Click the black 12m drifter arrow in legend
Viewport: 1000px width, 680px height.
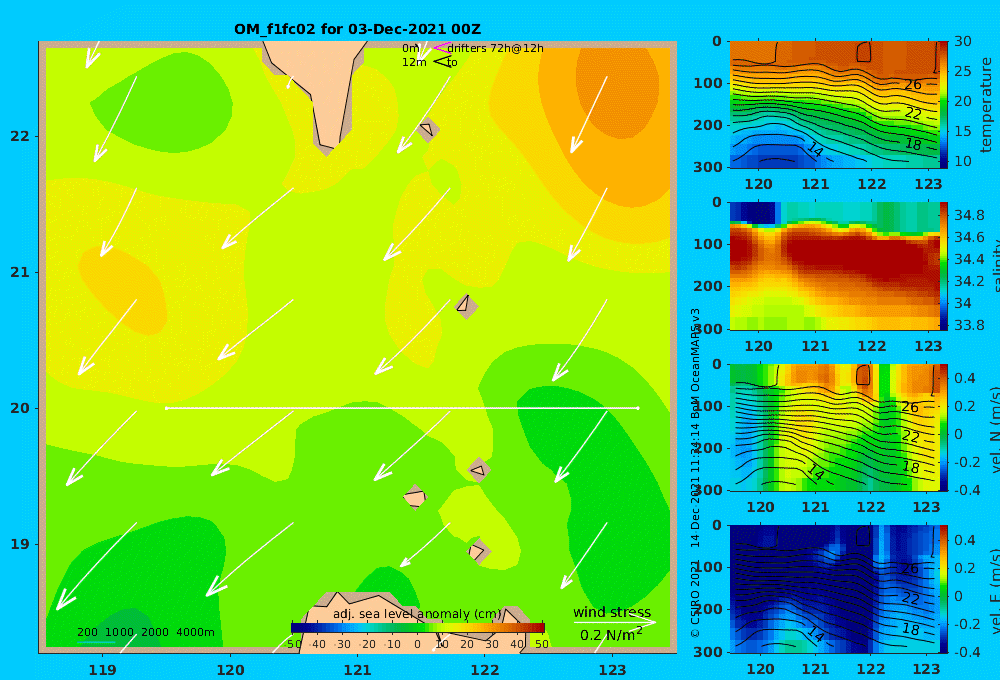tap(443, 62)
